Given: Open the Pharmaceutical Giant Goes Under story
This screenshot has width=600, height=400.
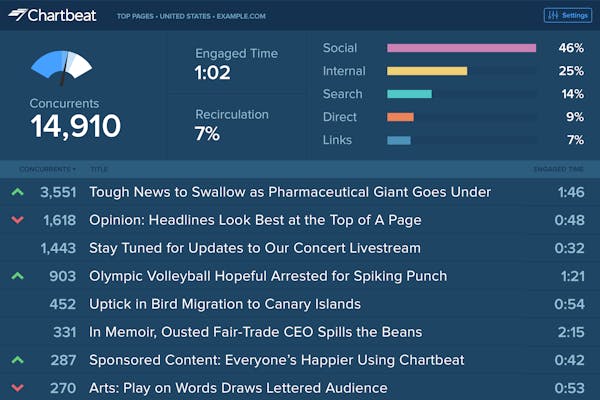Looking at the screenshot, I should (x=290, y=192).
